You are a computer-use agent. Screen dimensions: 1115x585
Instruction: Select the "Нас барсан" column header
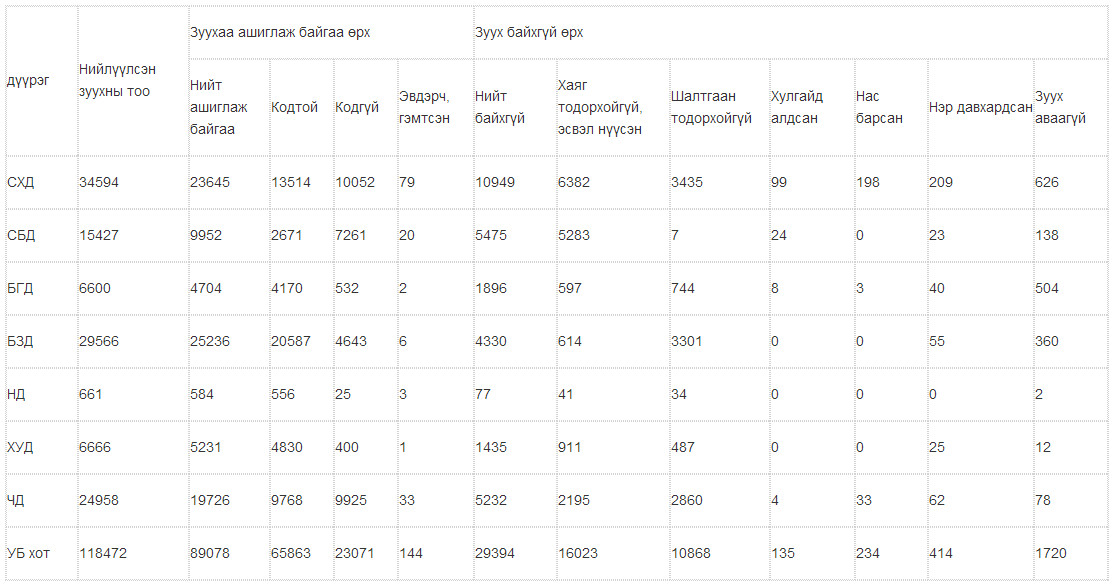tap(880, 107)
